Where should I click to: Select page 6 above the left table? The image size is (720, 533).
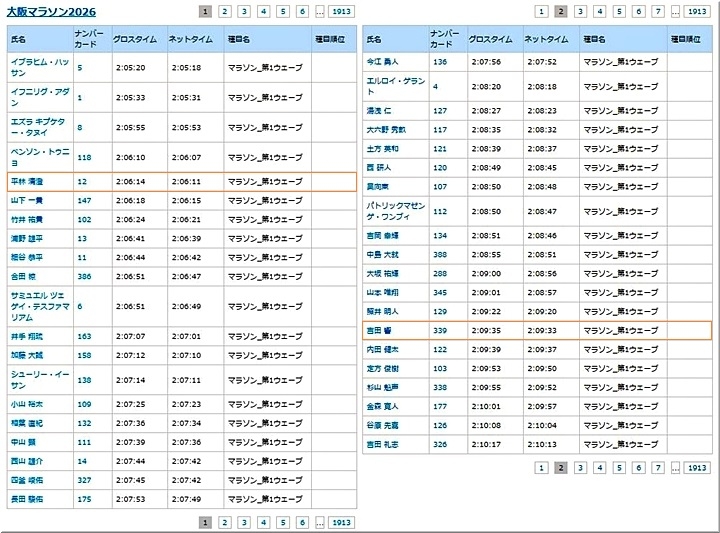tap(302, 12)
